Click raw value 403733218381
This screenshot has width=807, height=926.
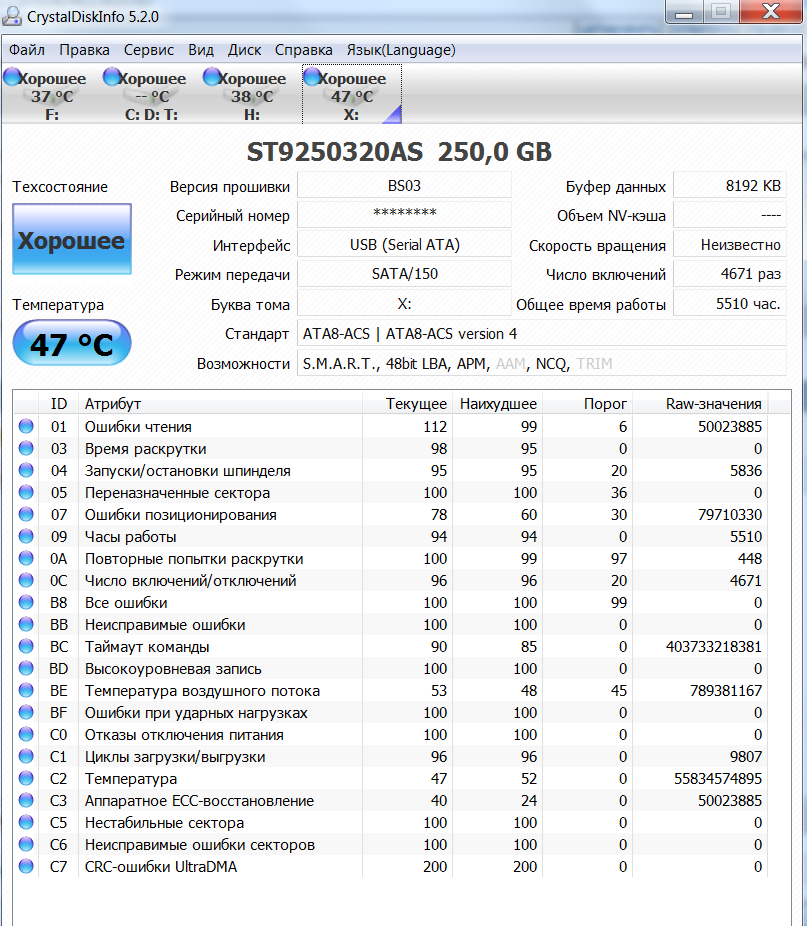coord(714,647)
